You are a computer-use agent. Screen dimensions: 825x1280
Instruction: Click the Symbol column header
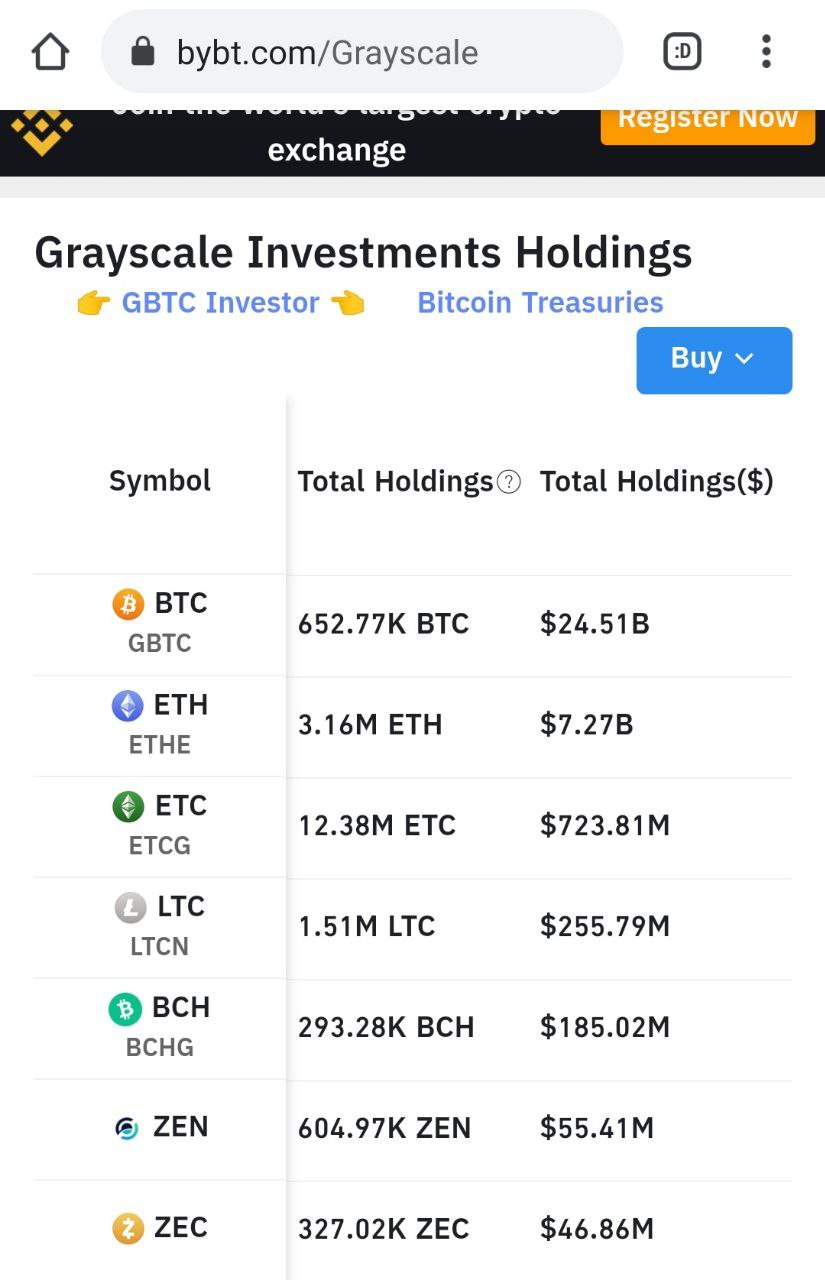click(x=160, y=481)
